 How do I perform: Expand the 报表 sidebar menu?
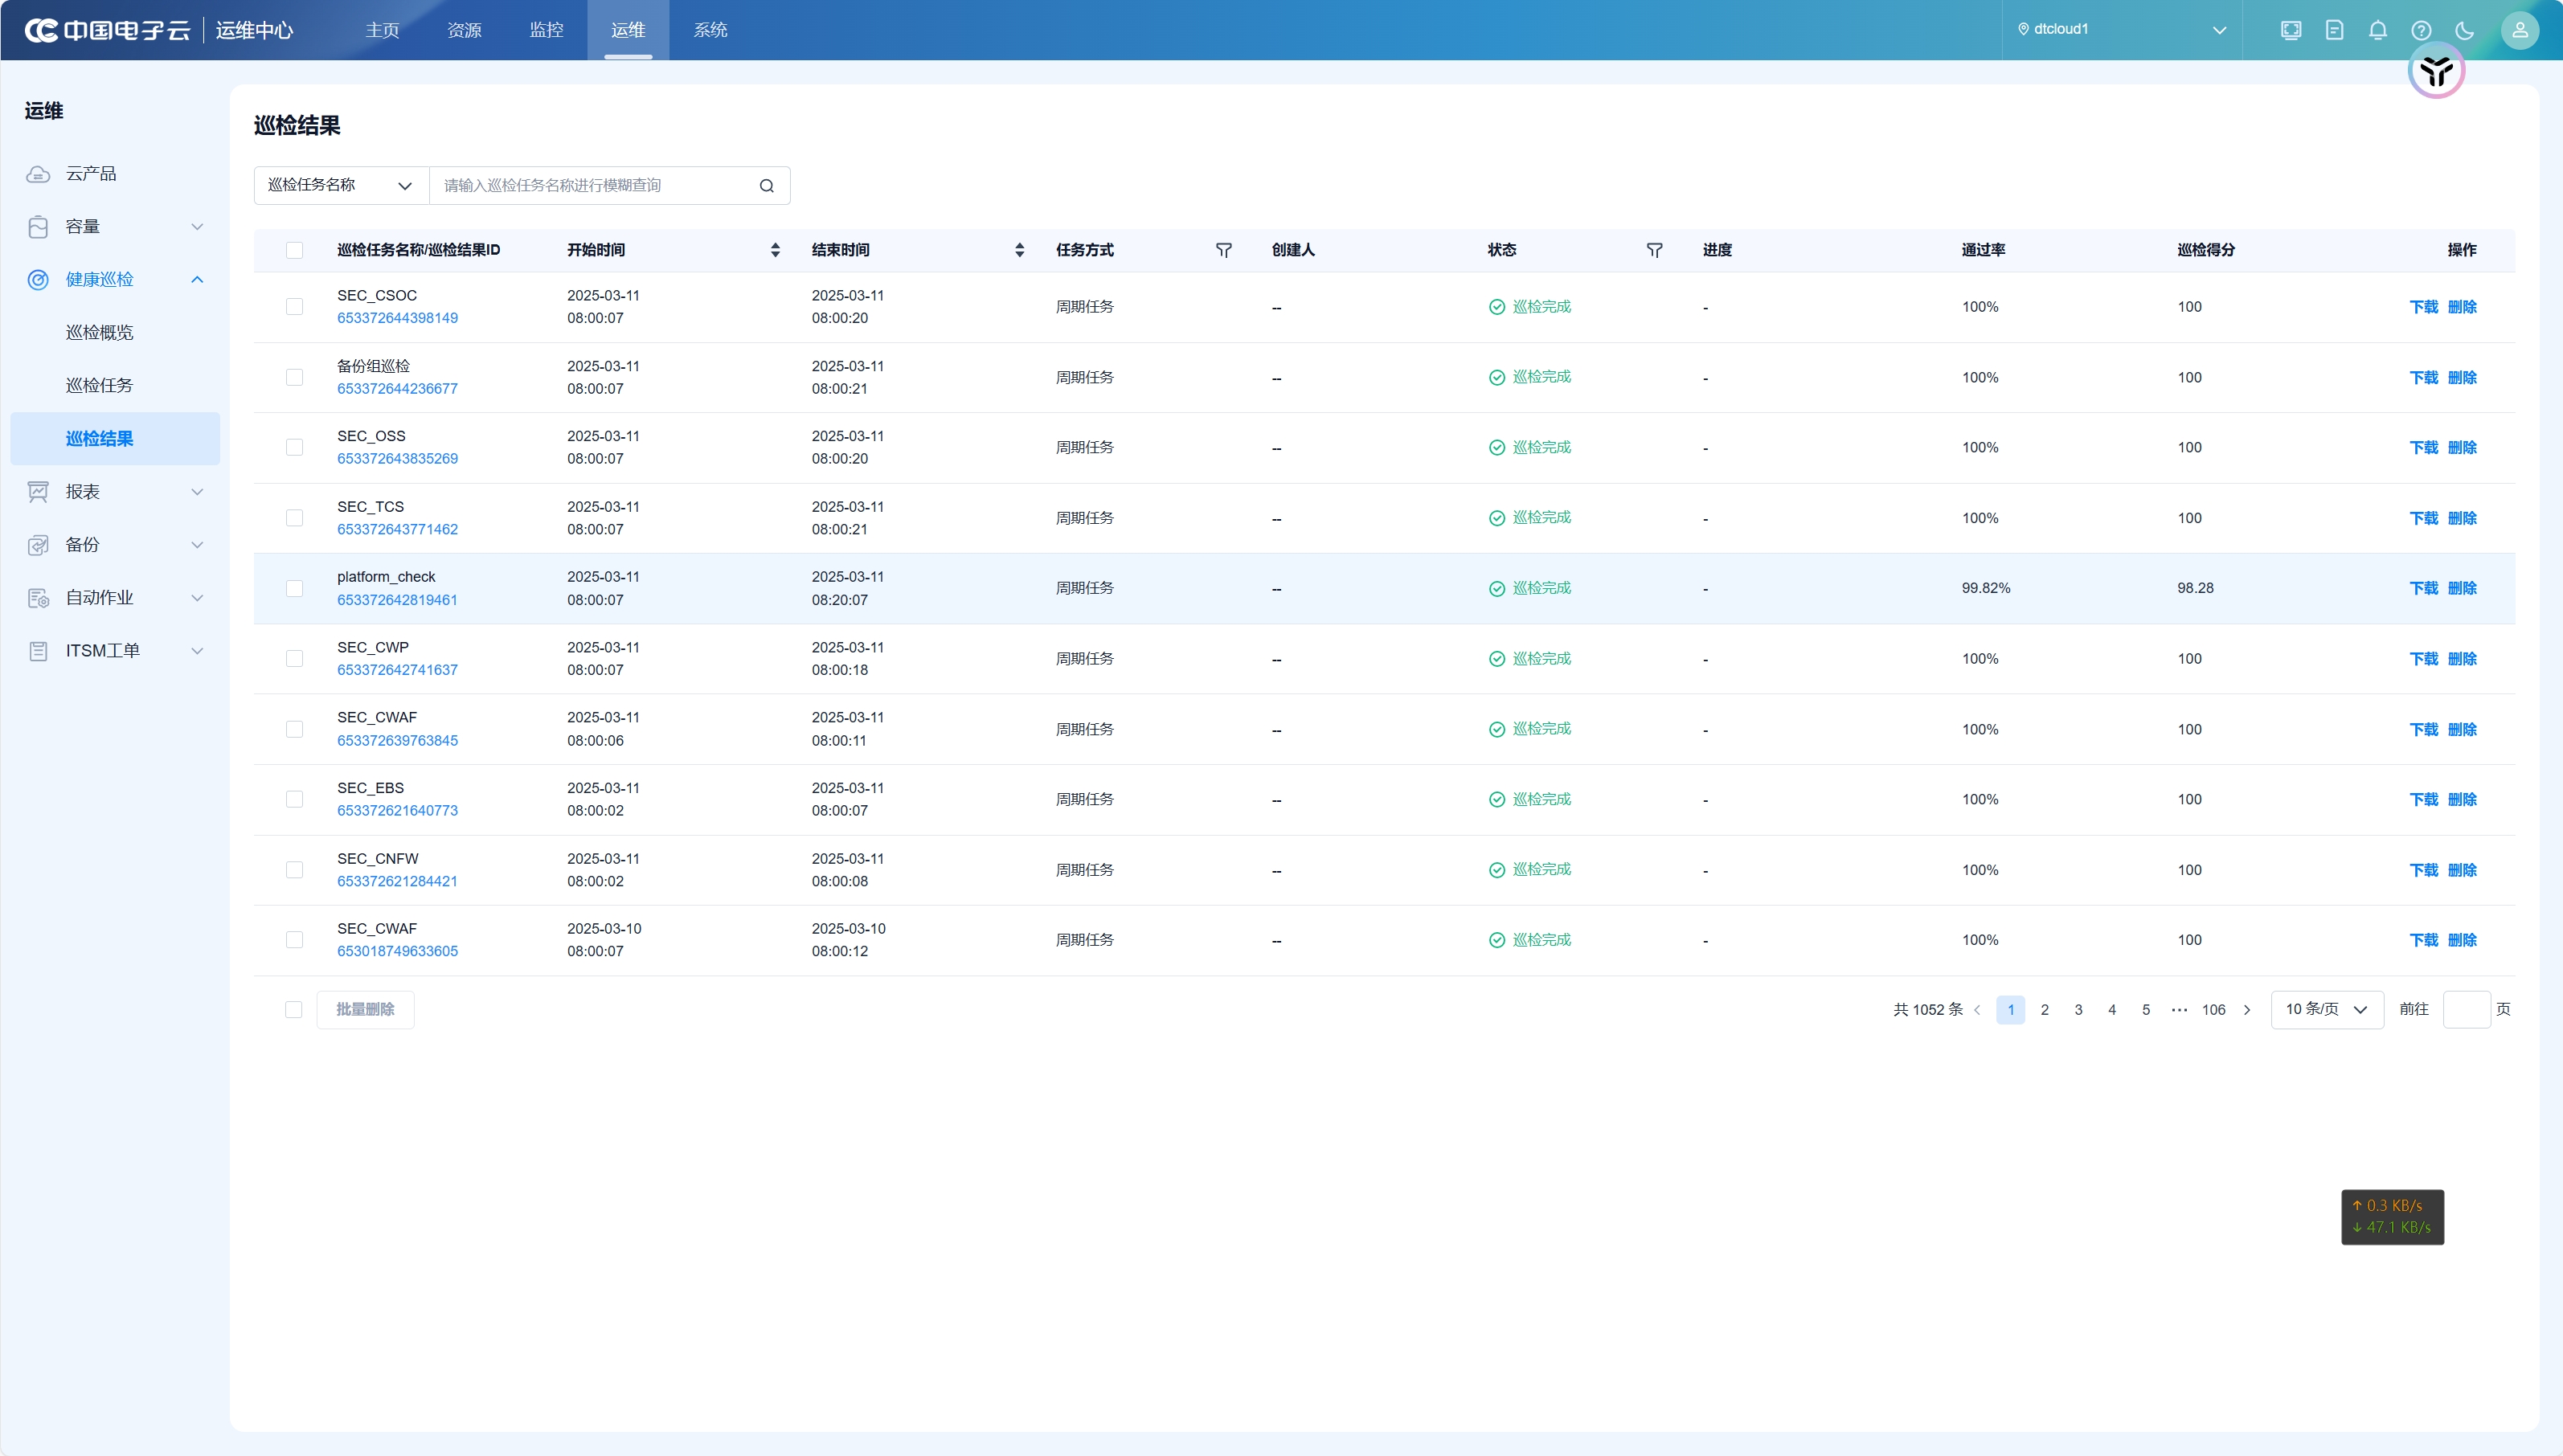(x=197, y=492)
